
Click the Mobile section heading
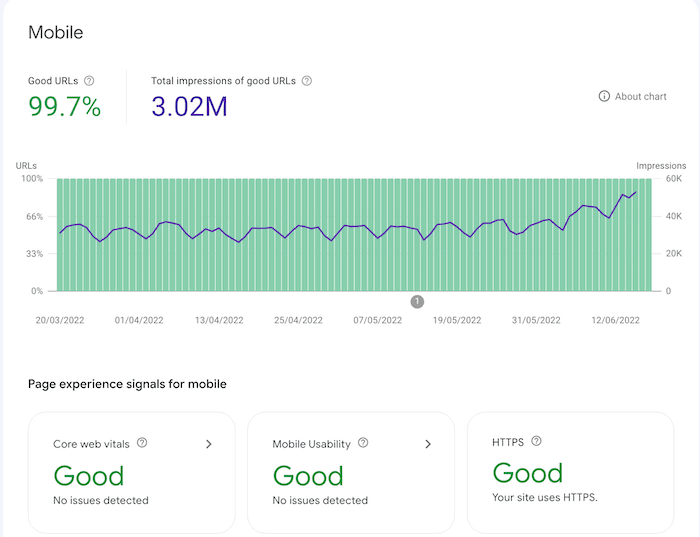click(x=55, y=32)
